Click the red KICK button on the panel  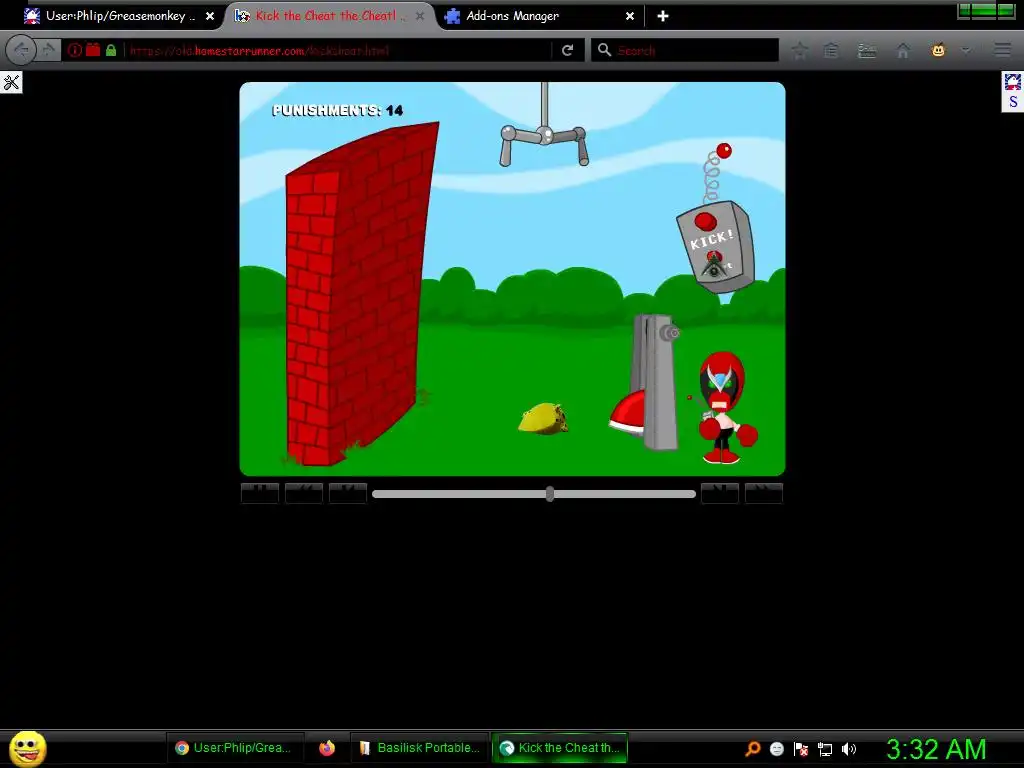click(x=705, y=221)
